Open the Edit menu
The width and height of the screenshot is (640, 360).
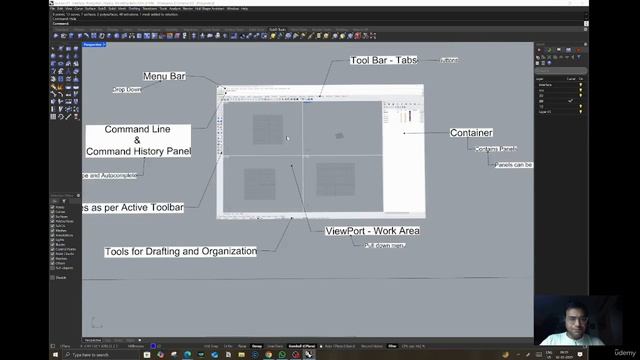(59, 9)
